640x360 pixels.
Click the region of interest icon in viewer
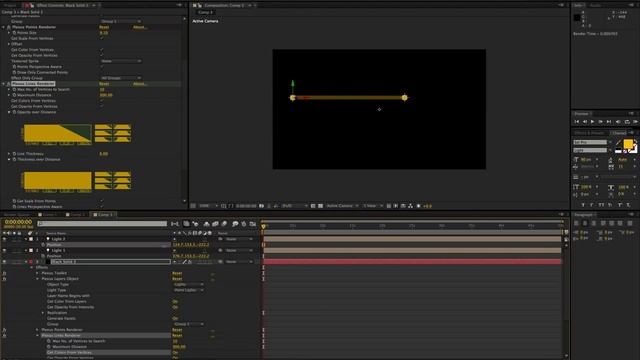coord(313,206)
